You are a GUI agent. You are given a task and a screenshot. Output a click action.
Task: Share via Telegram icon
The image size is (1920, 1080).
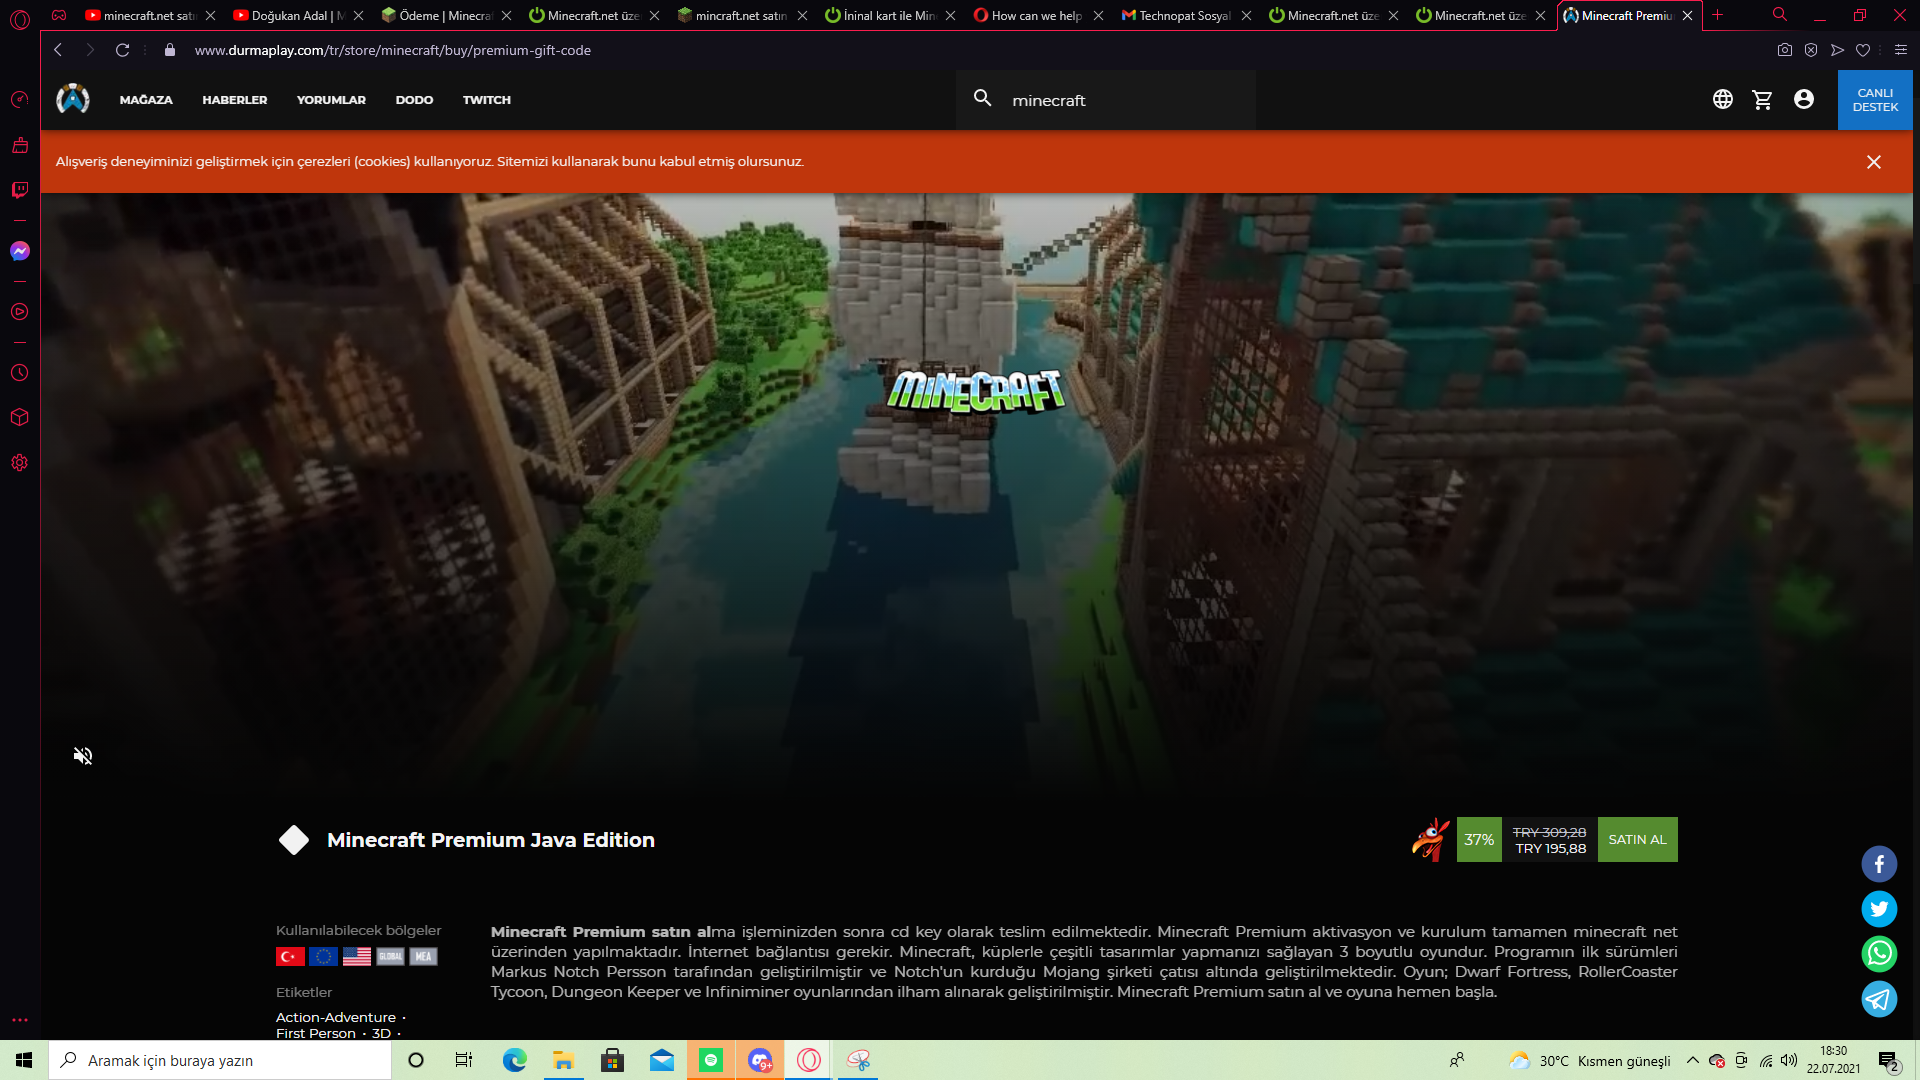(x=1878, y=999)
